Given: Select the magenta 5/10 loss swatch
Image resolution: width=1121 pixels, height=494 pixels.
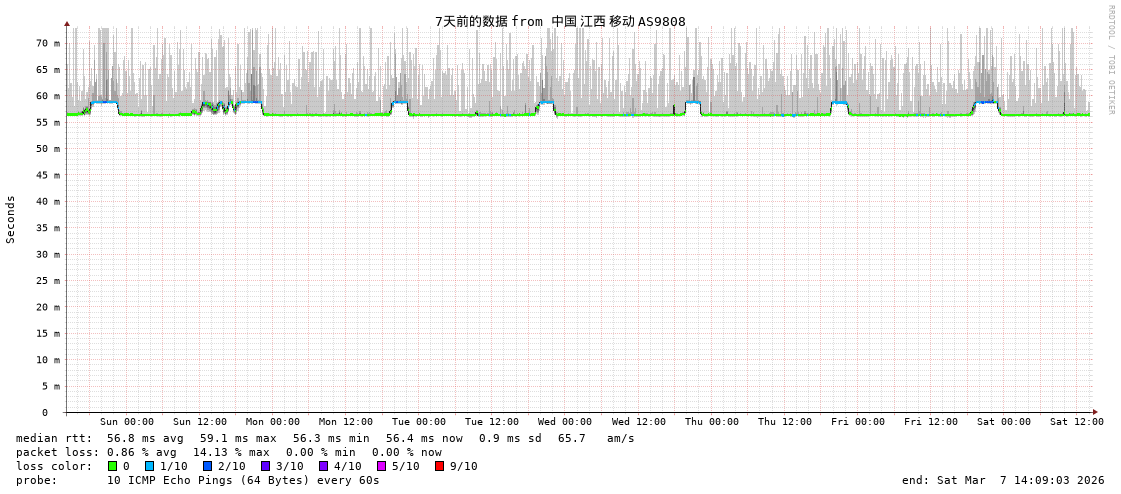Looking at the screenshot, I should click(x=382, y=466).
